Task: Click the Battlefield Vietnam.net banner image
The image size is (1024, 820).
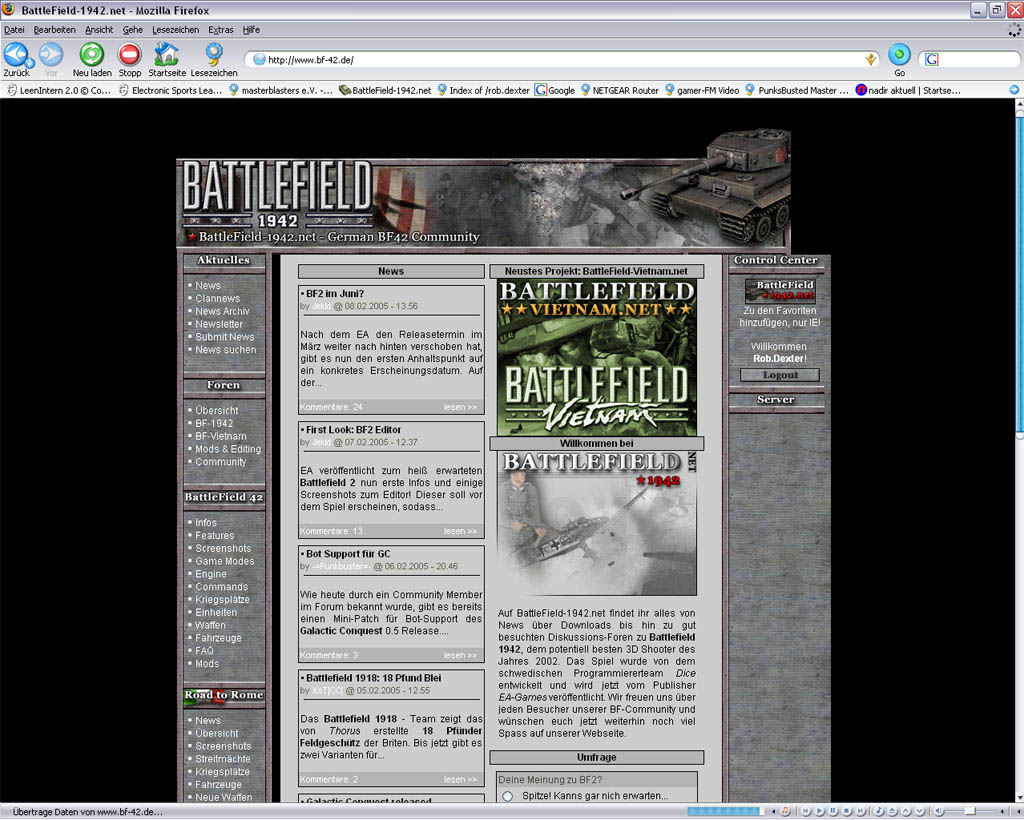Action: point(596,357)
